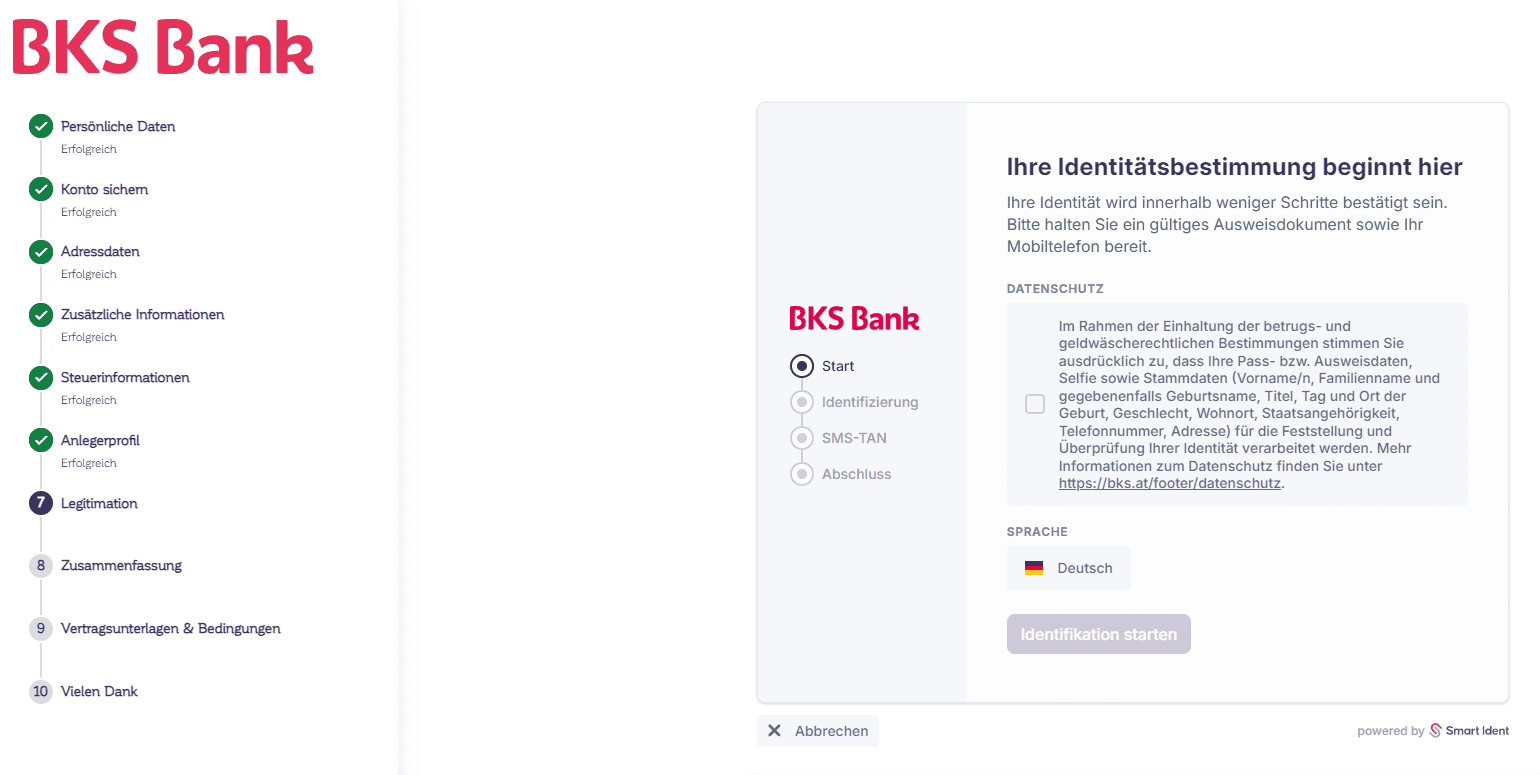This screenshot has height=775, width=1540.
Task: Click the step 7 Legitimation circle icon
Action: (41, 503)
